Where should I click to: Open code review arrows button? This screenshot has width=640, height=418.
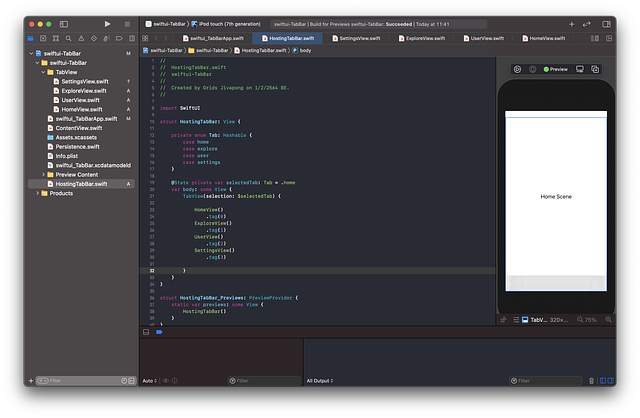click(587, 24)
